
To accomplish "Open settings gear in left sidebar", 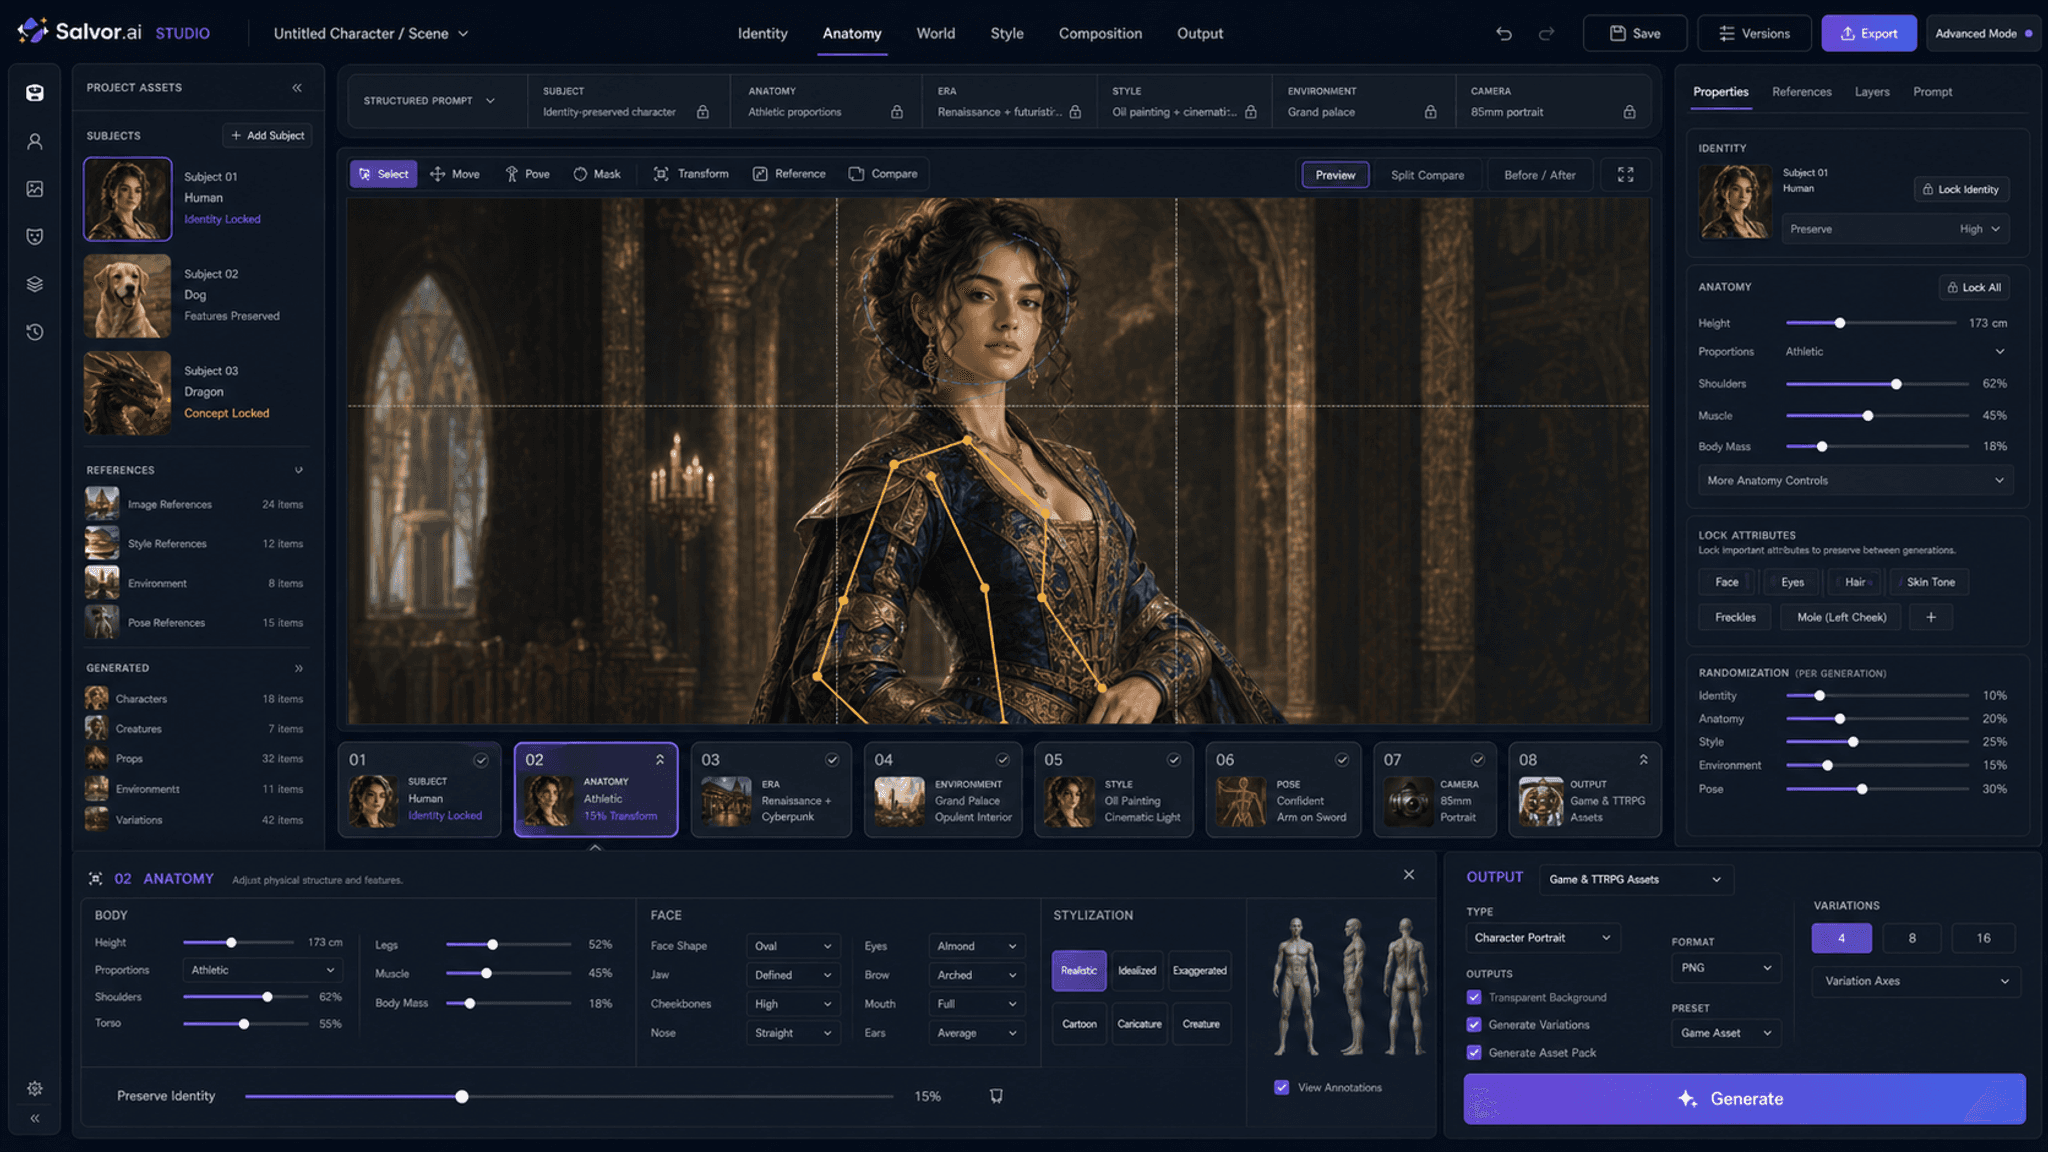I will (x=35, y=1088).
